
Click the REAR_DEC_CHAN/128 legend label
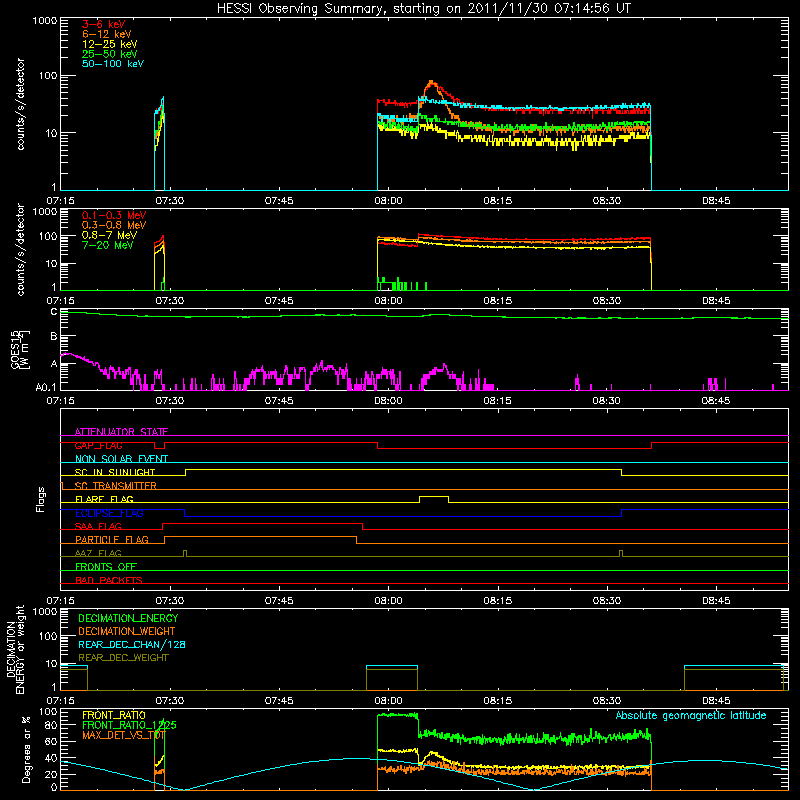132,644
